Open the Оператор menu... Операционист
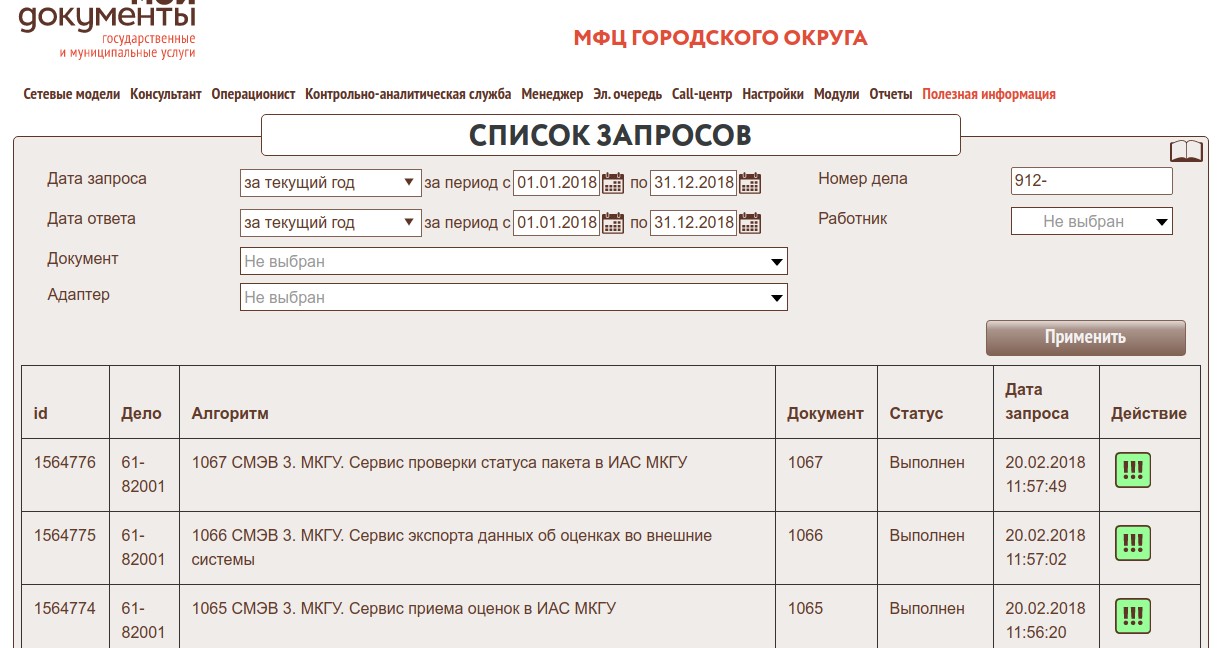This screenshot has height=648, width=1222. point(253,94)
